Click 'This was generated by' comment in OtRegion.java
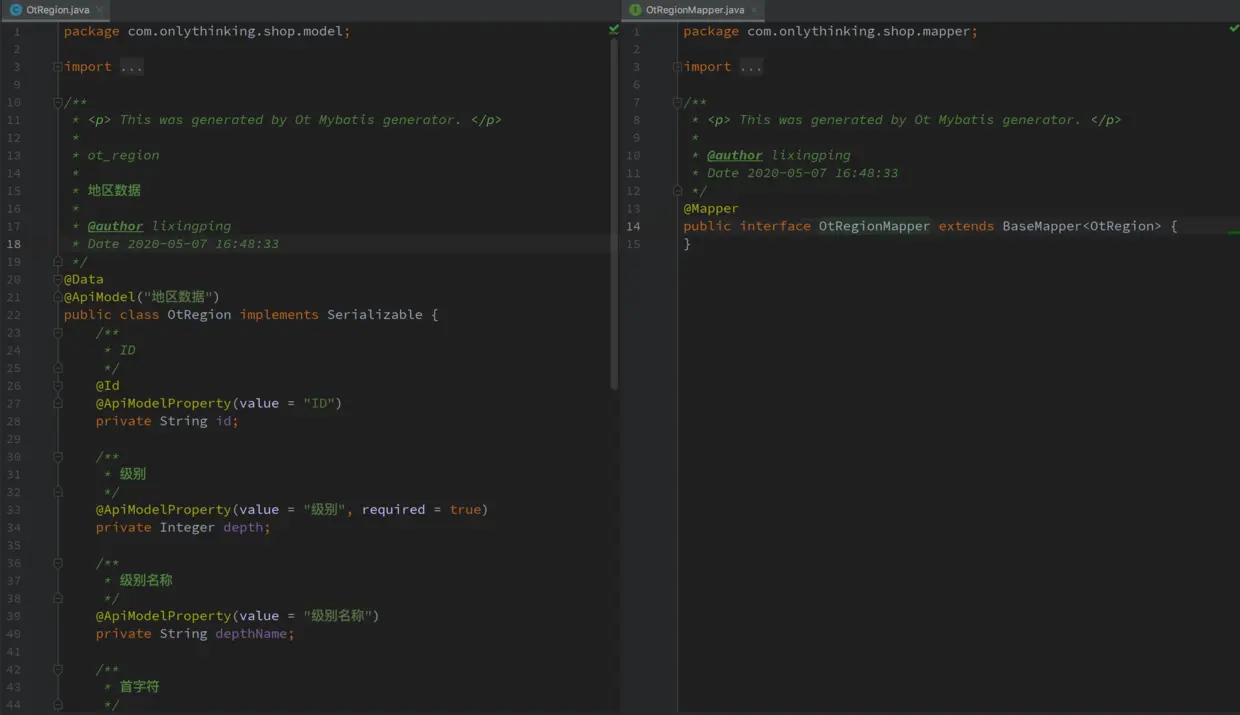This screenshot has width=1240, height=715. (x=203, y=120)
